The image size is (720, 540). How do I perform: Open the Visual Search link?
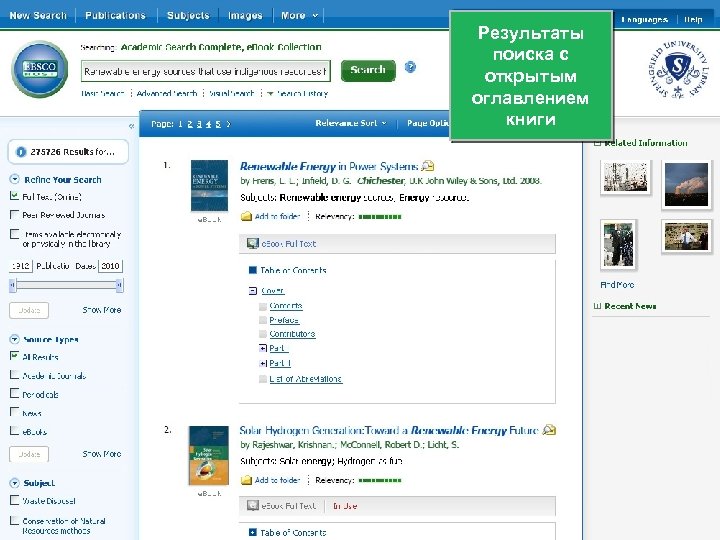pyautogui.click(x=231, y=94)
